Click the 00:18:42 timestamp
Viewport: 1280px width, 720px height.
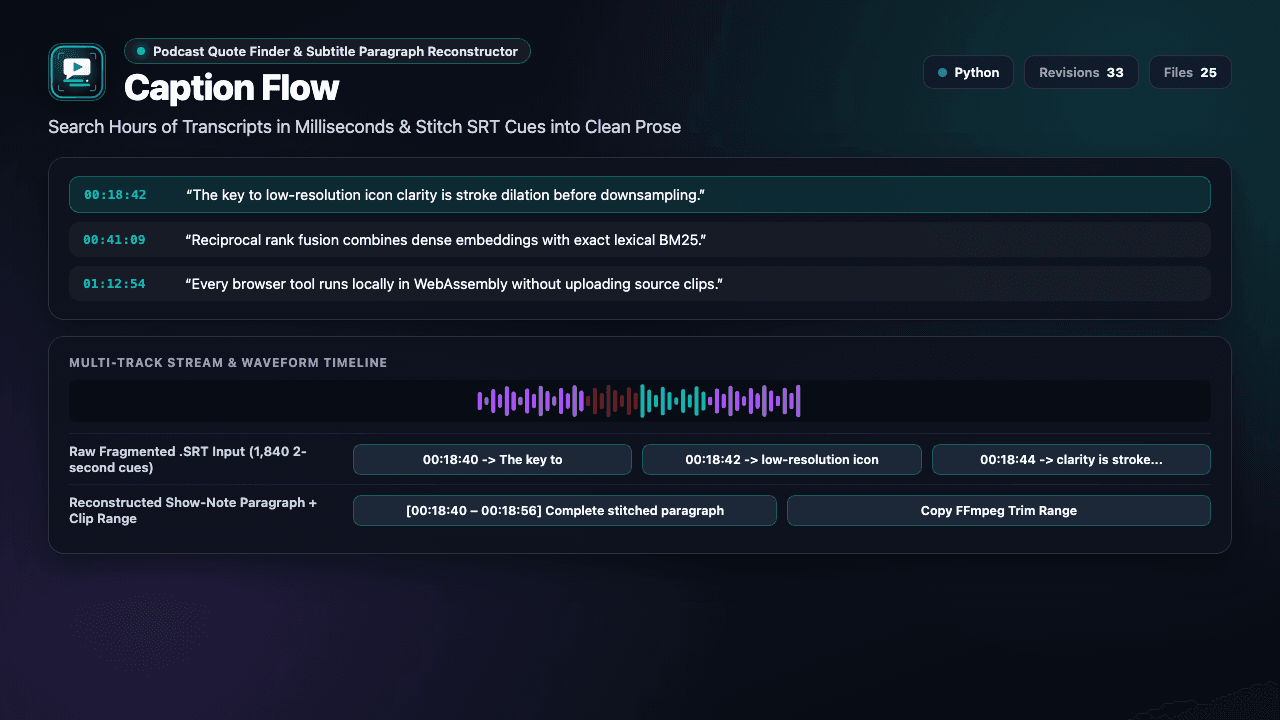(115, 195)
